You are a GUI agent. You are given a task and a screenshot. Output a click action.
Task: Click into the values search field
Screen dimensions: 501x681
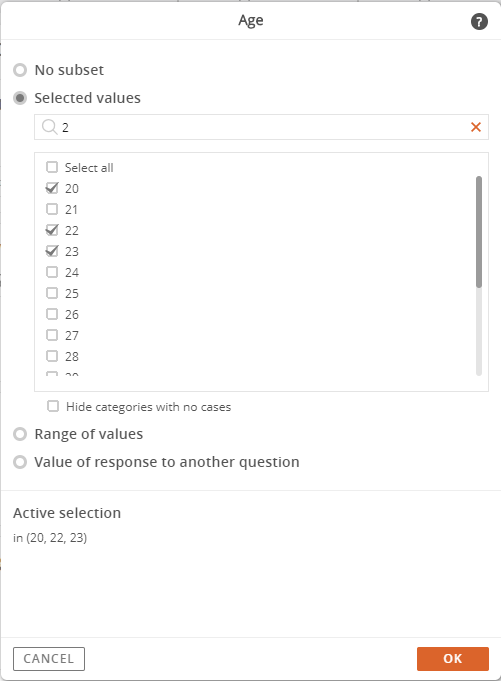pyautogui.click(x=261, y=127)
